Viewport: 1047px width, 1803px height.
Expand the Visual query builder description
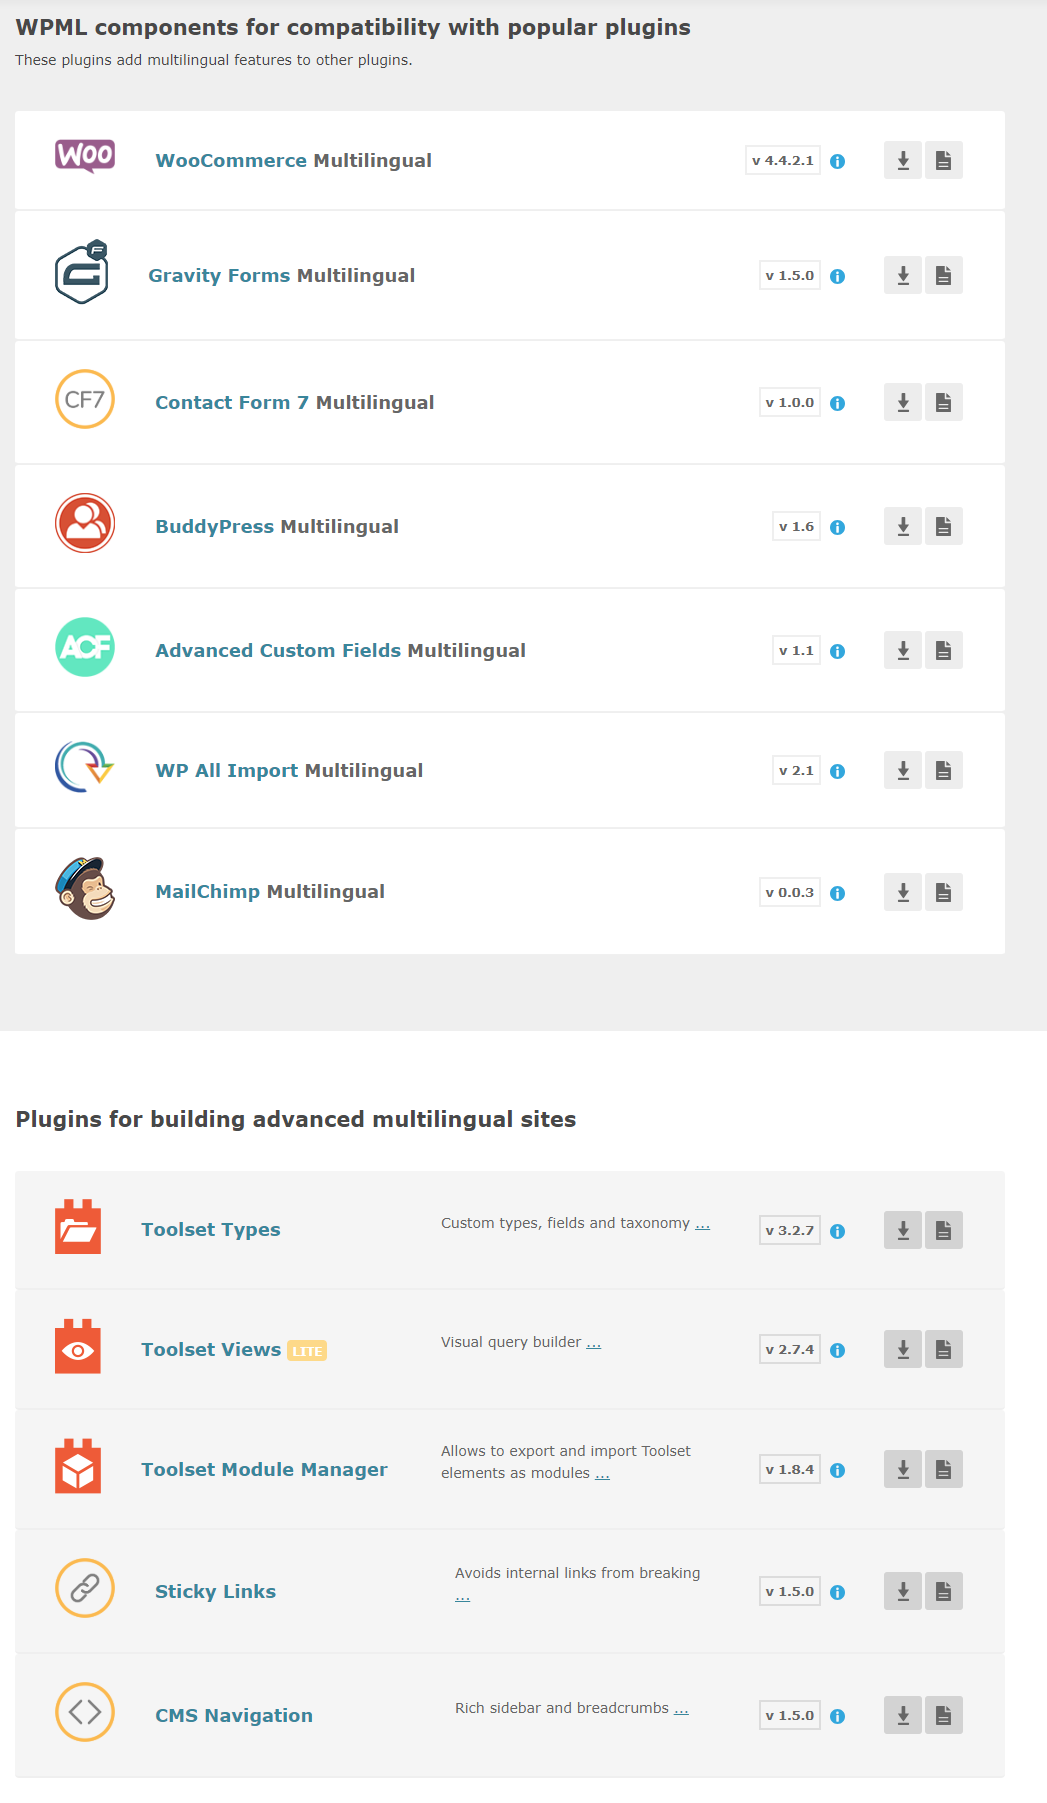tap(593, 1343)
